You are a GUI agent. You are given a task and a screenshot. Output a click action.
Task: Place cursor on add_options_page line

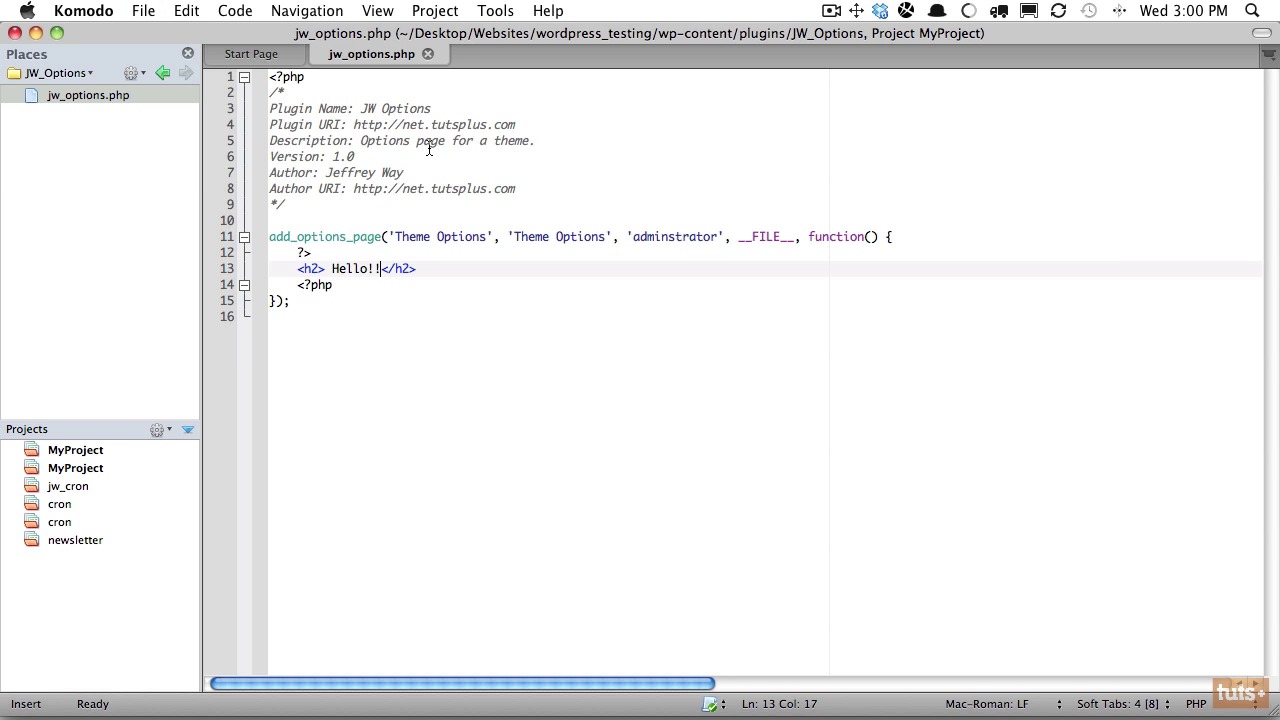tap(580, 237)
